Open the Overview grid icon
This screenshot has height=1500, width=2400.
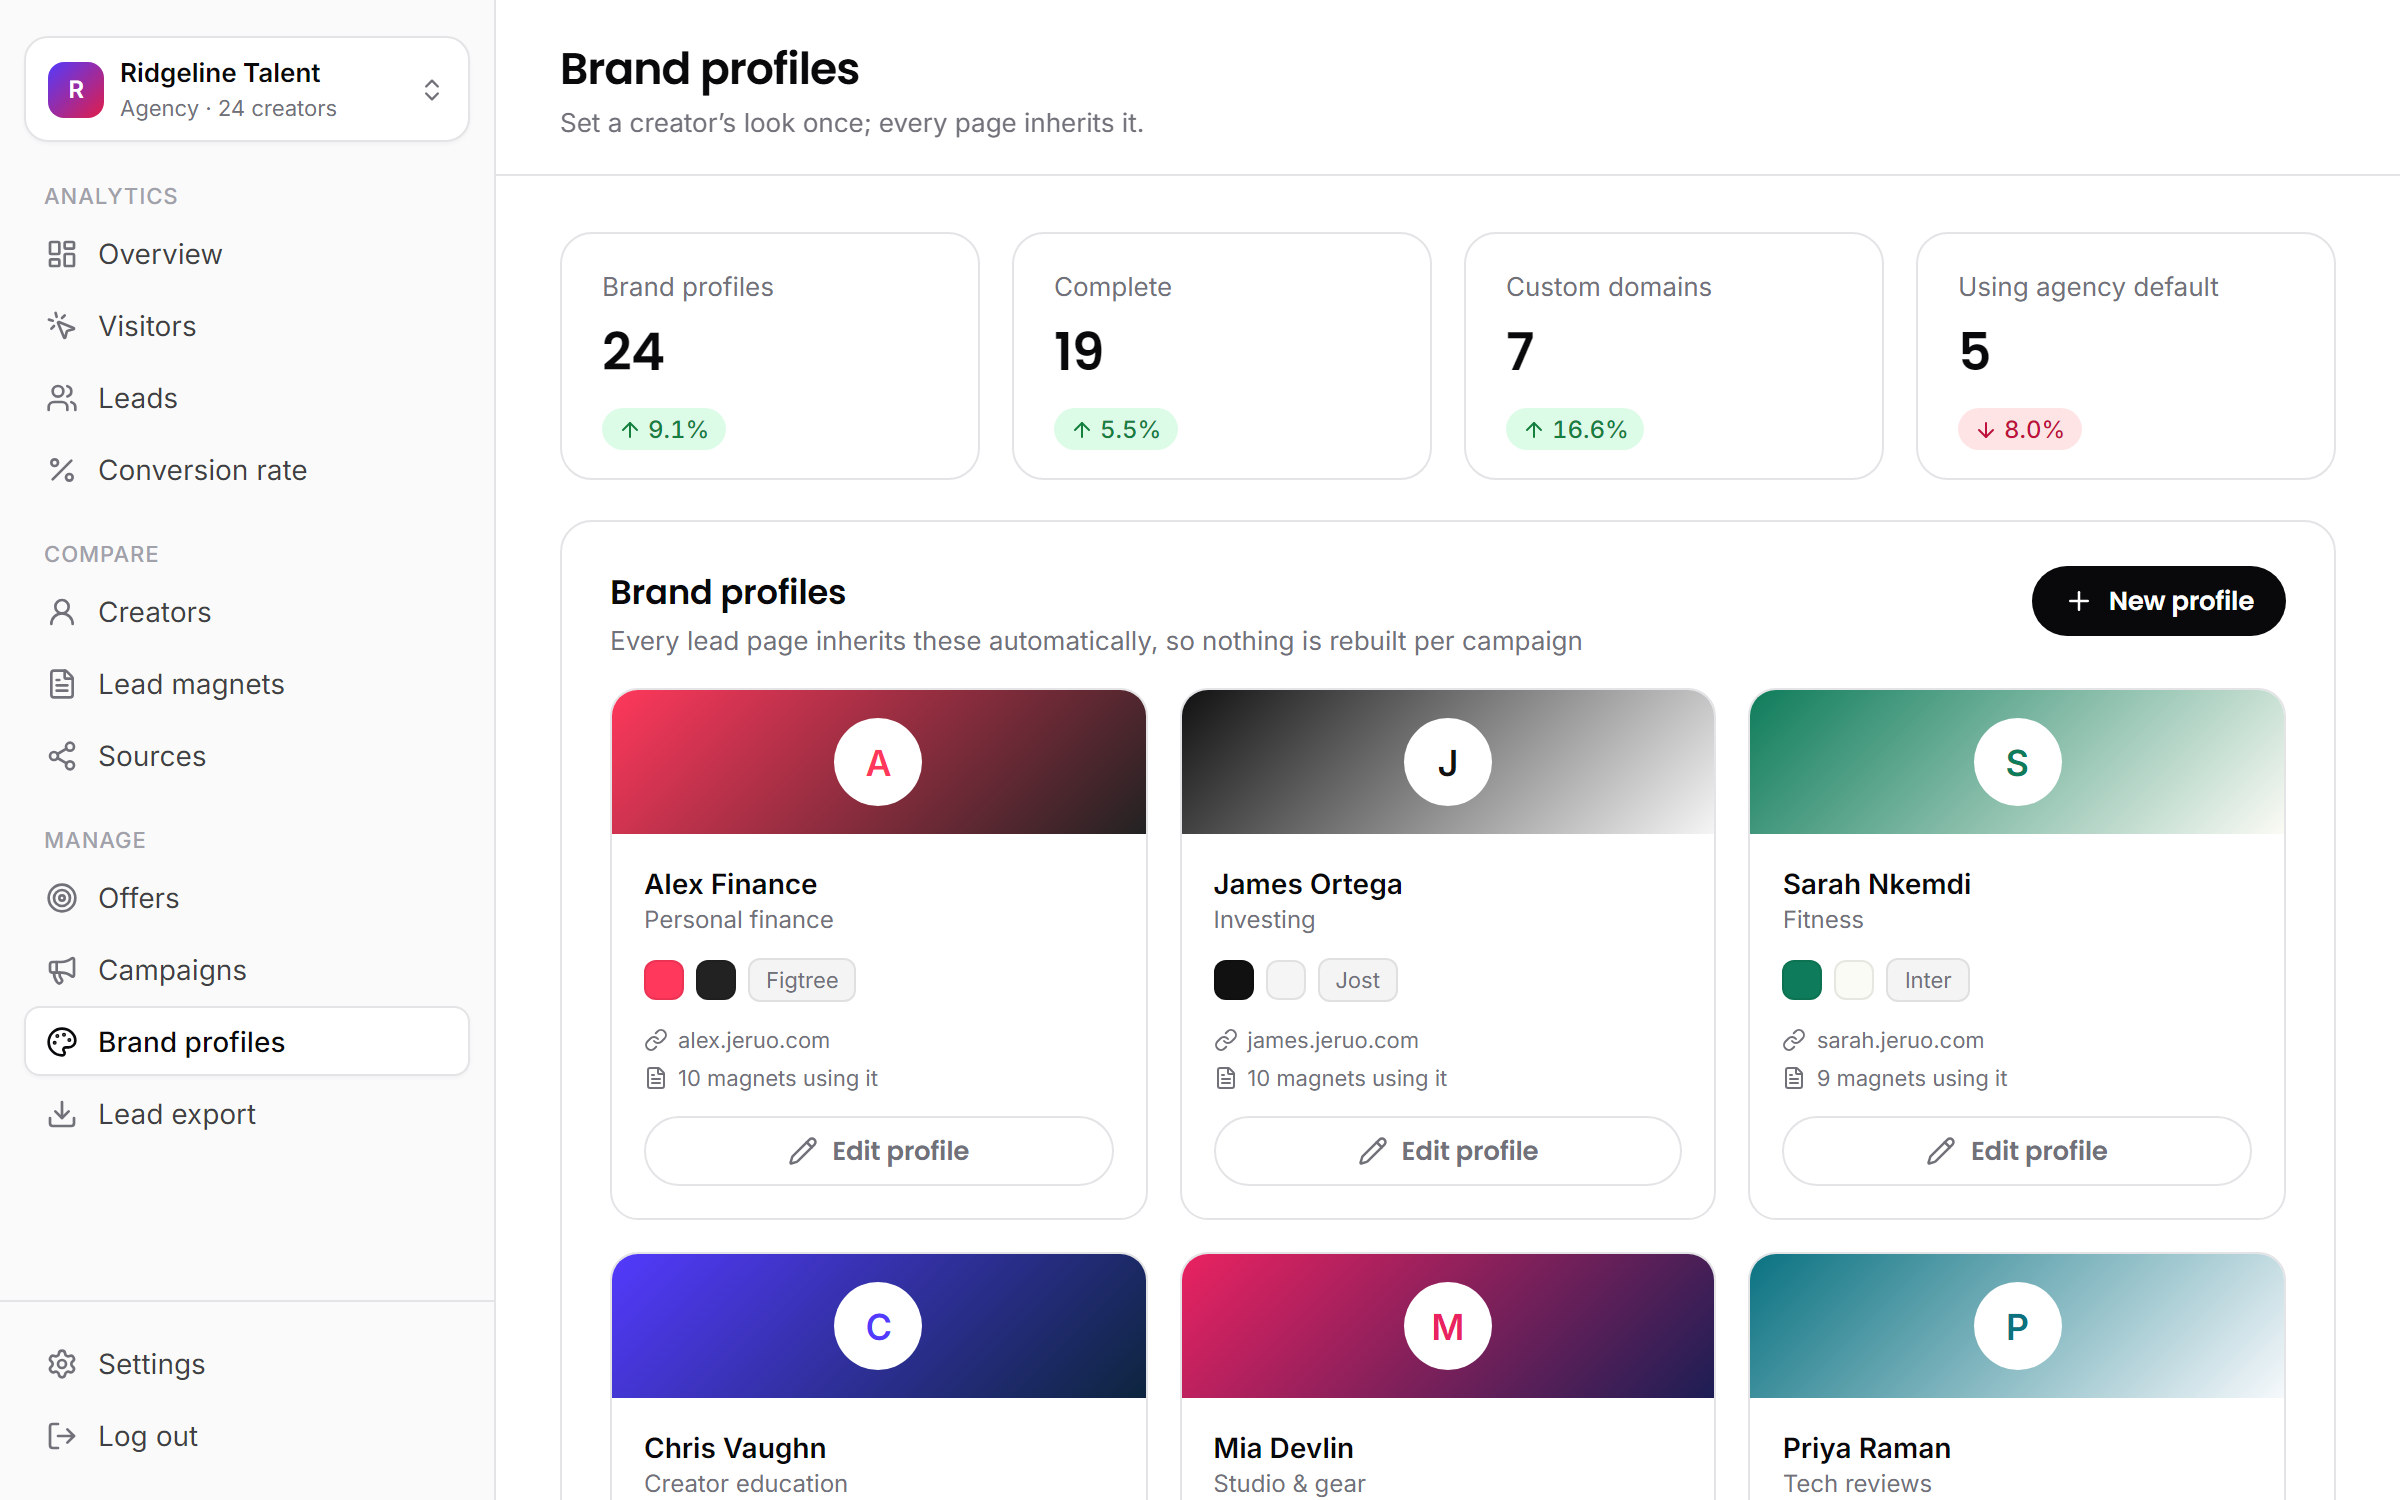point(62,254)
